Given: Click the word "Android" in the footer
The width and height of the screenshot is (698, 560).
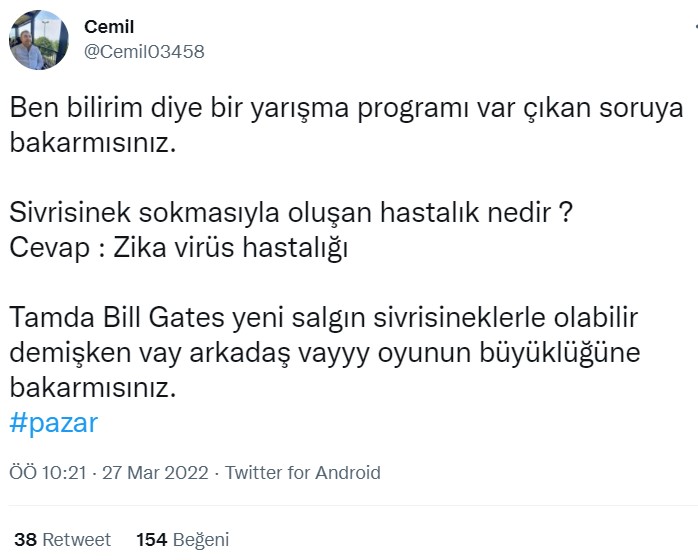Looking at the screenshot, I should click(x=348, y=473).
